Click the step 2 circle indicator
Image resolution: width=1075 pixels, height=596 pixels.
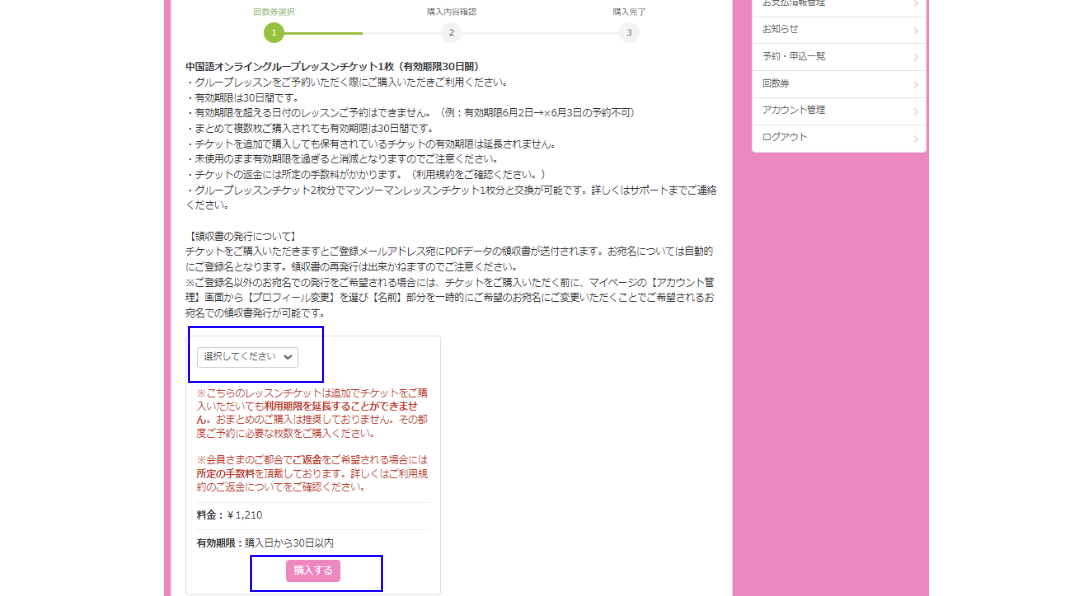451,33
